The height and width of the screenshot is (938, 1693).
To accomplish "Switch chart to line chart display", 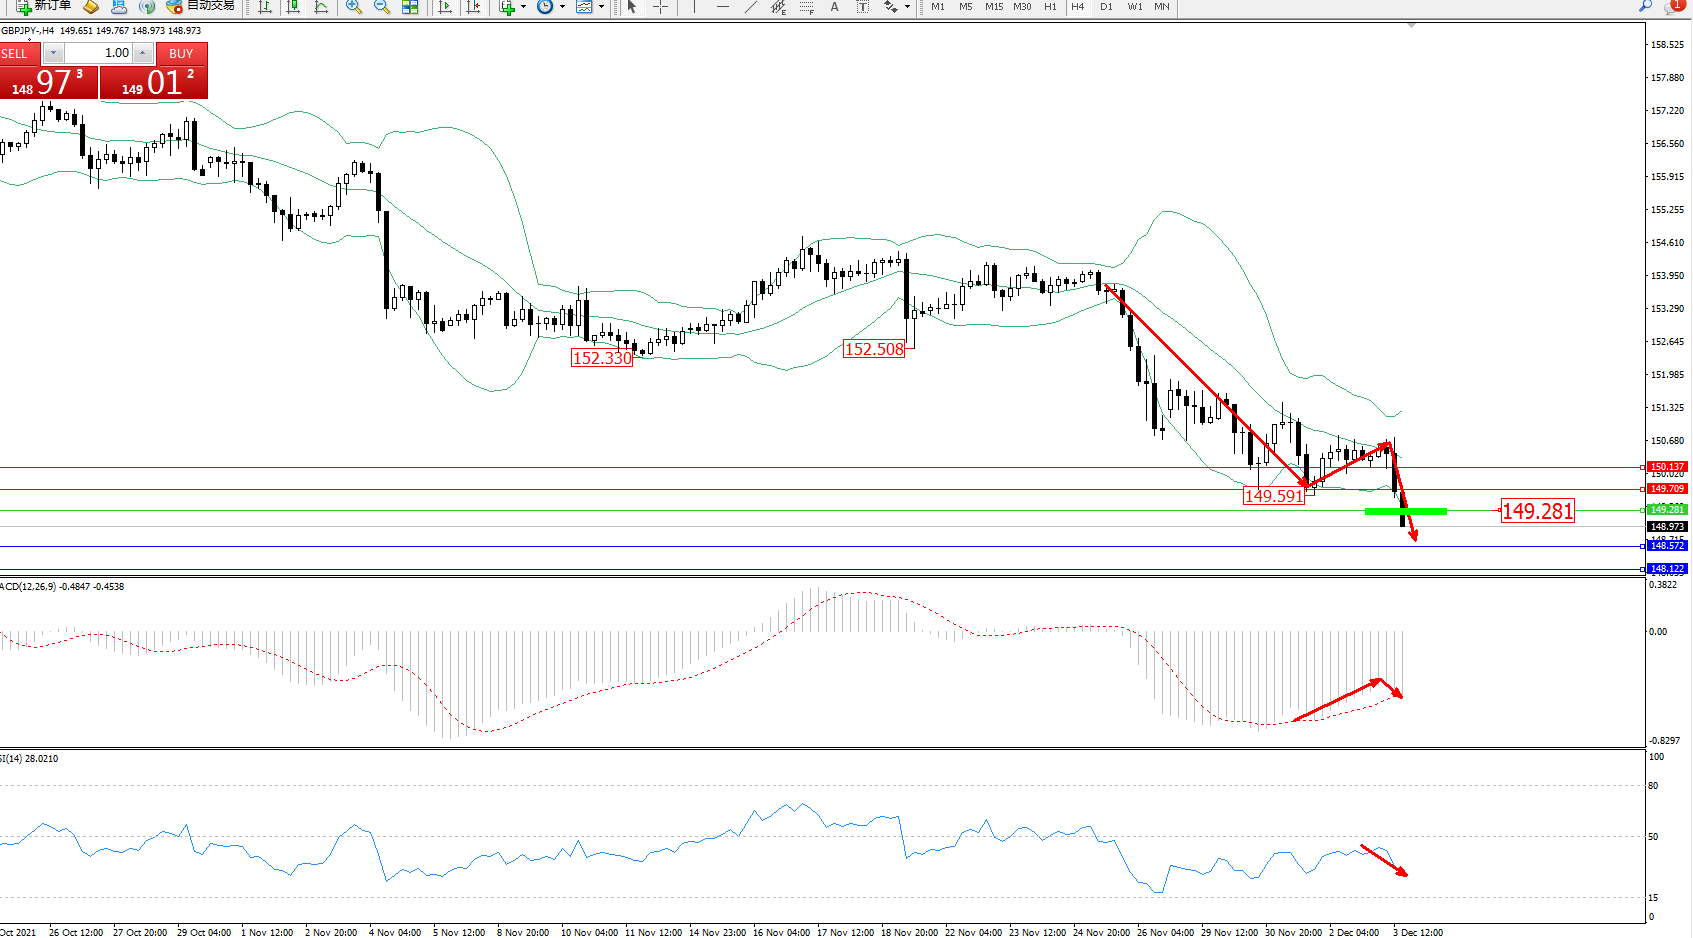I will 321,7.
